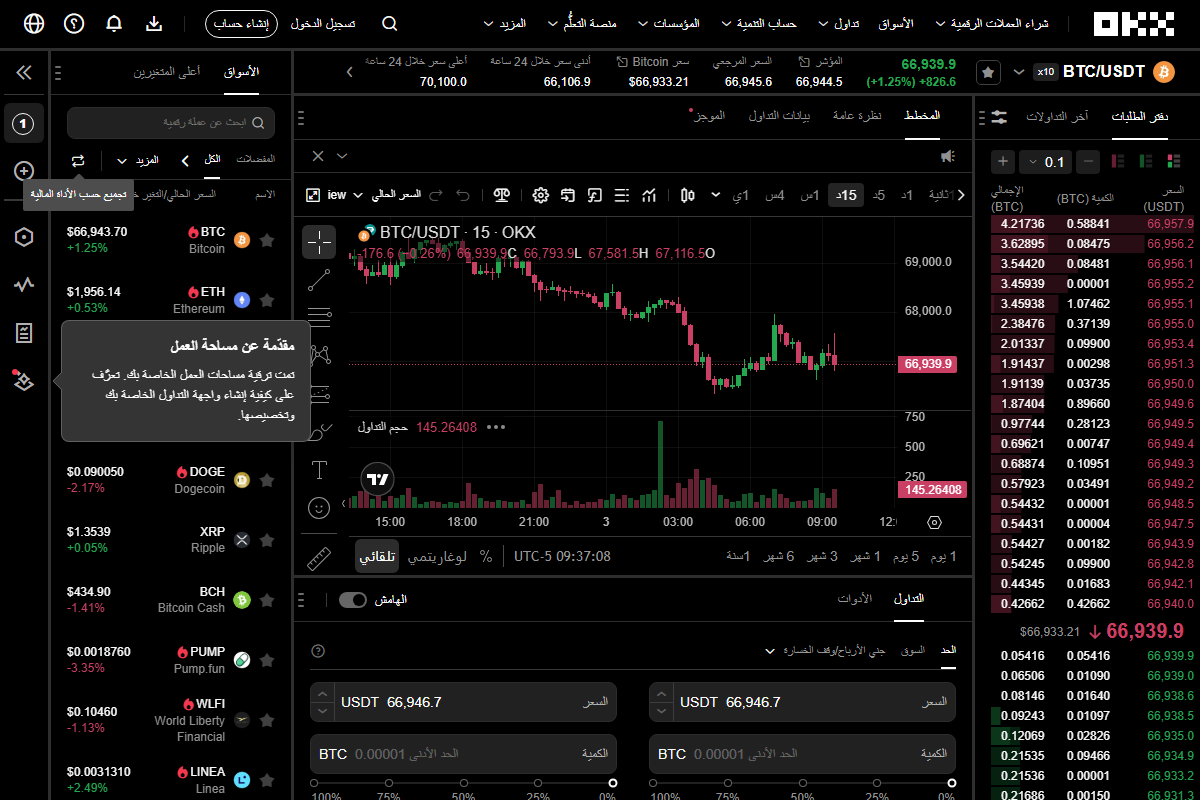Open نظرة عامة tab above chart
The width and height of the screenshot is (1200, 800).
pos(858,116)
